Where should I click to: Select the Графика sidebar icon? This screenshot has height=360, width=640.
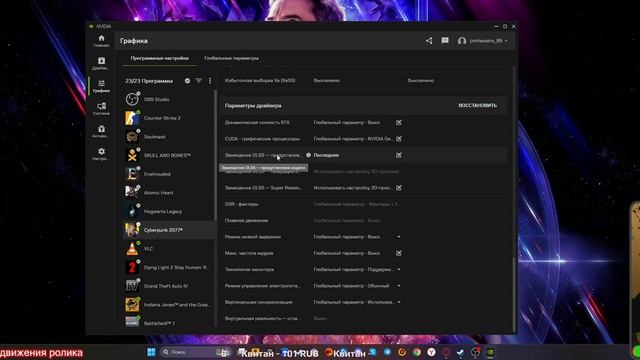pos(101,86)
